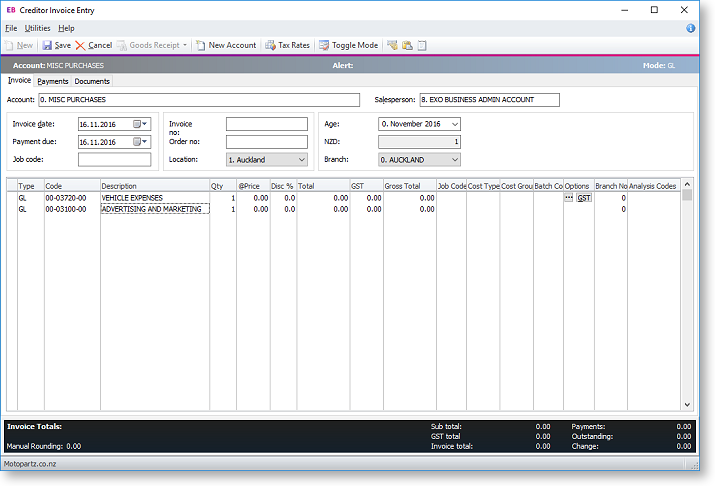Click the Save toolbar button
Screen dimensions: 715x486
[x=57, y=45]
